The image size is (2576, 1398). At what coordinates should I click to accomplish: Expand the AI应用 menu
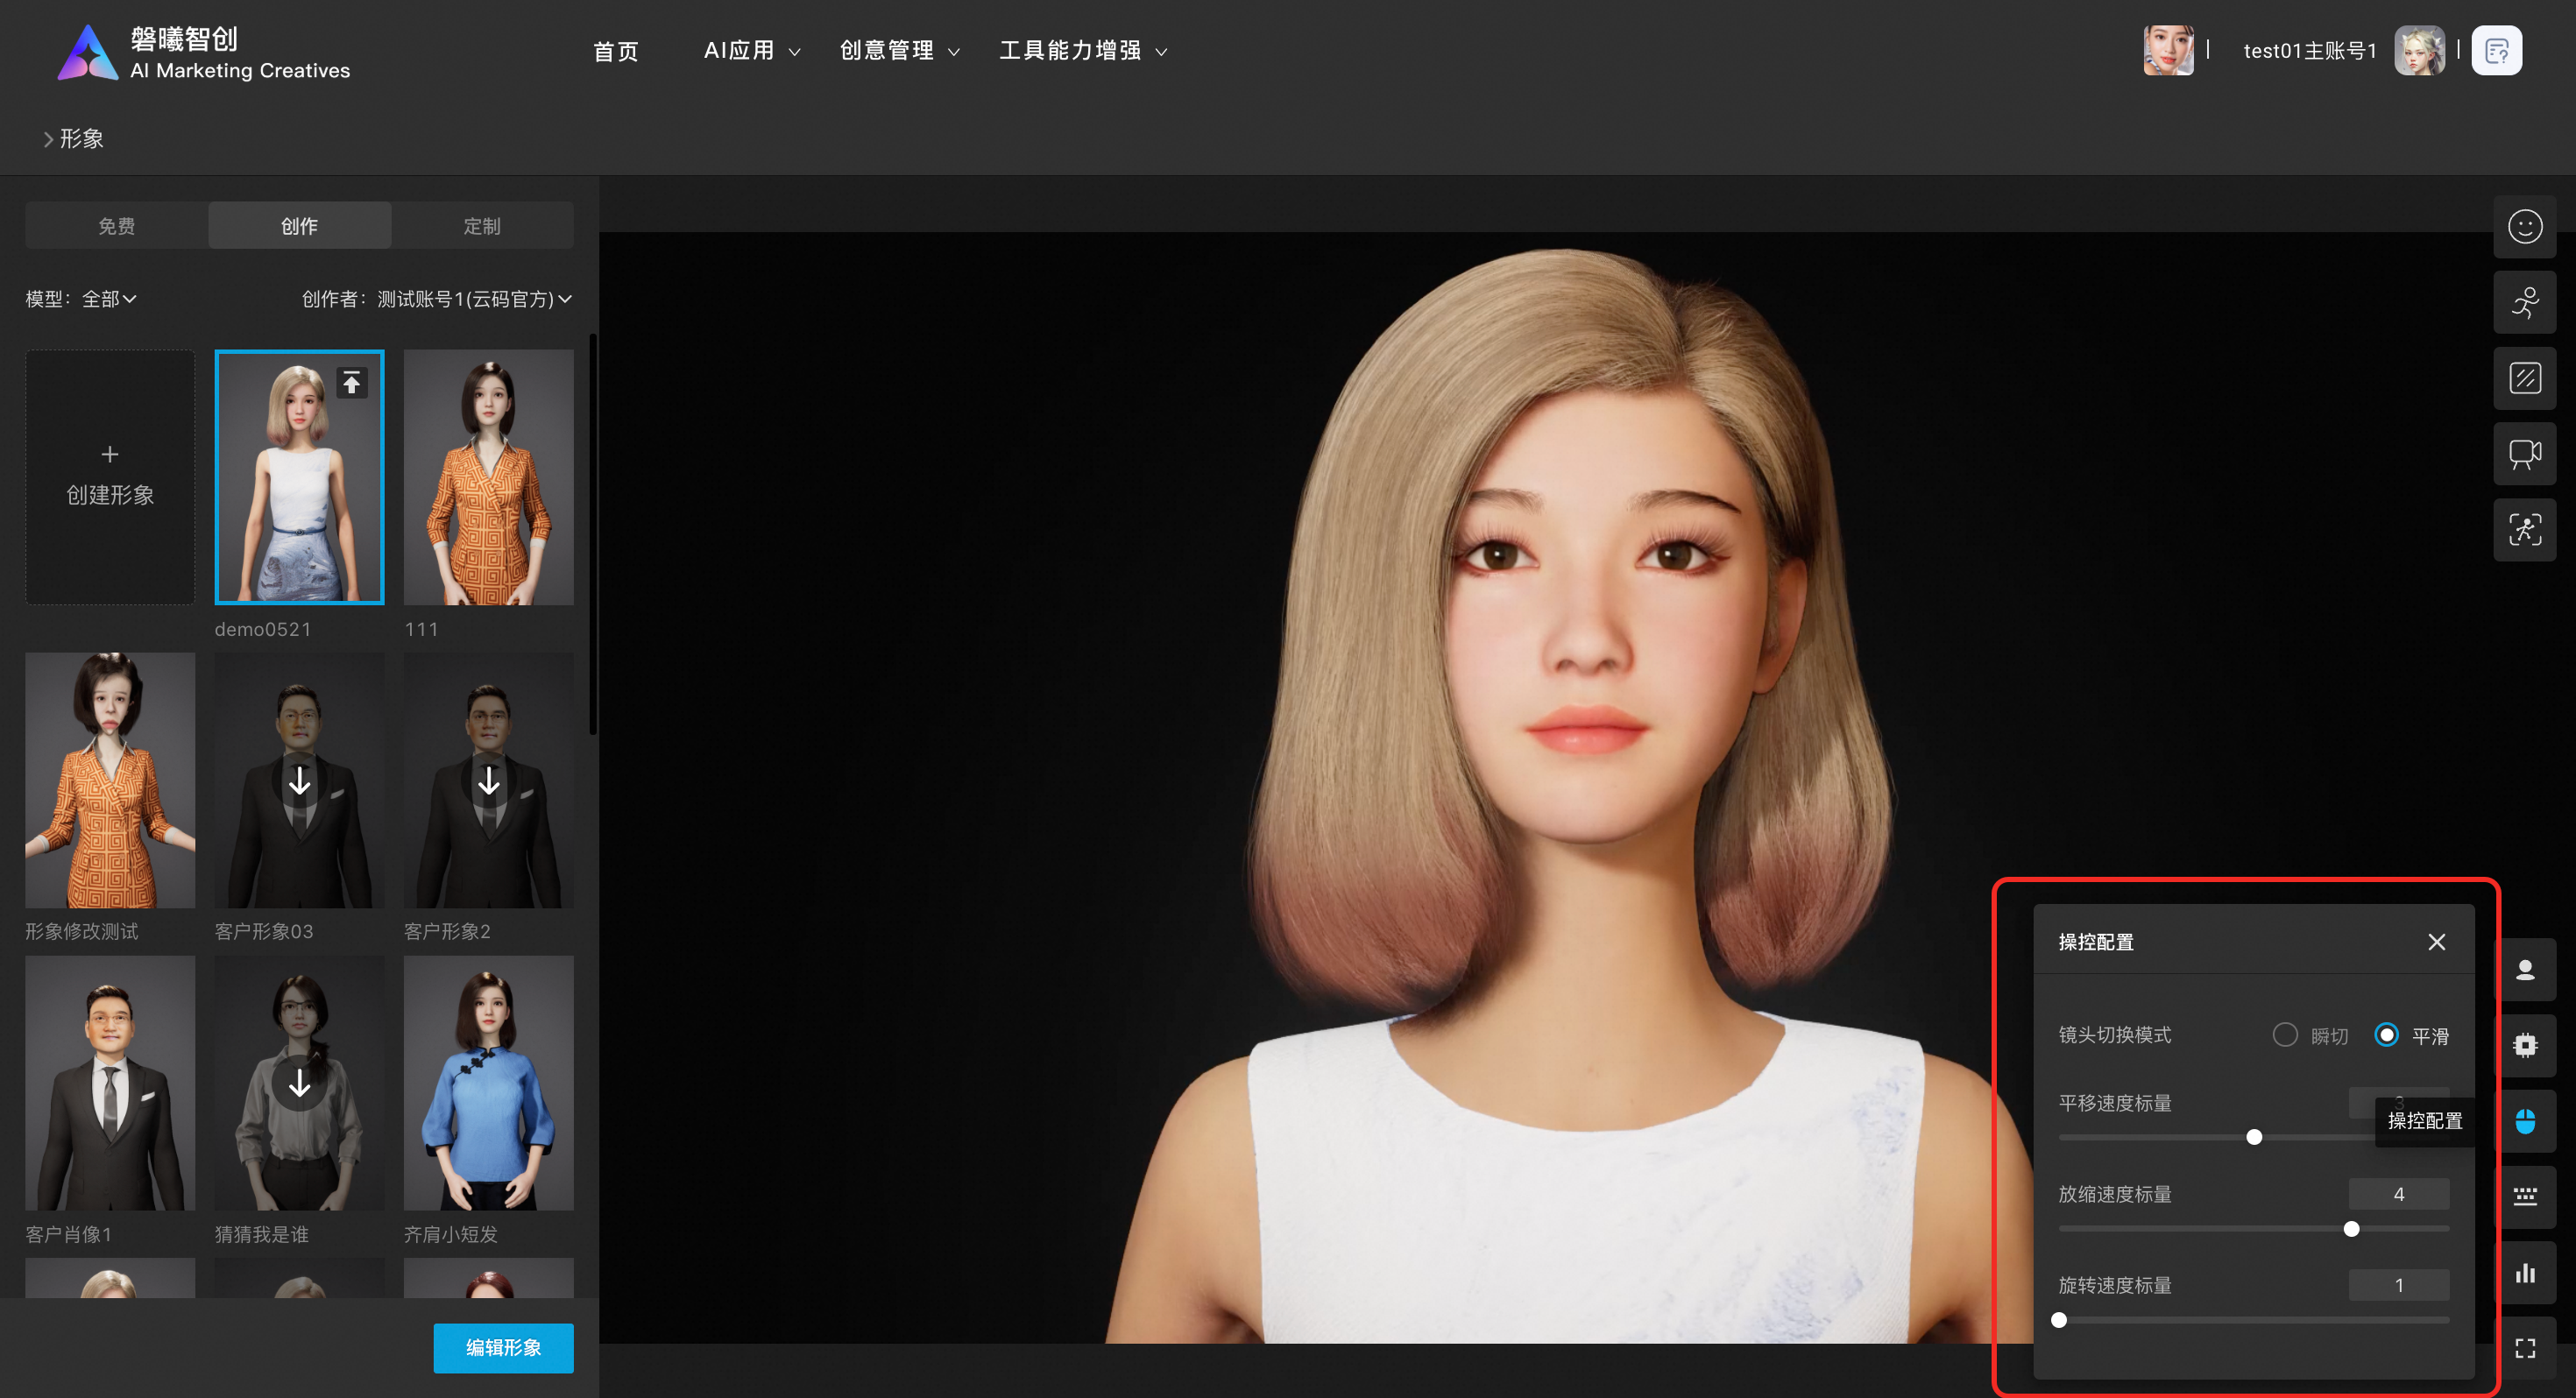tap(751, 51)
